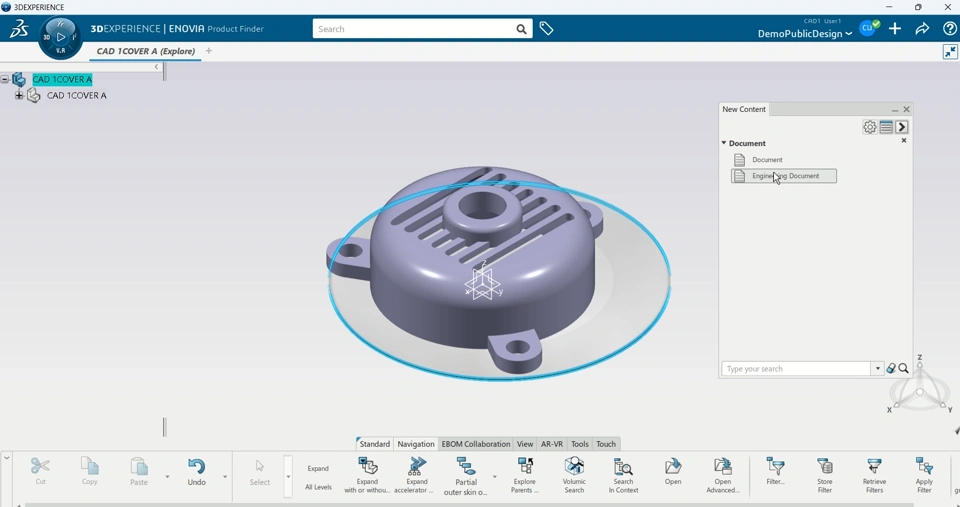Switch New Content panel to list view

click(886, 127)
